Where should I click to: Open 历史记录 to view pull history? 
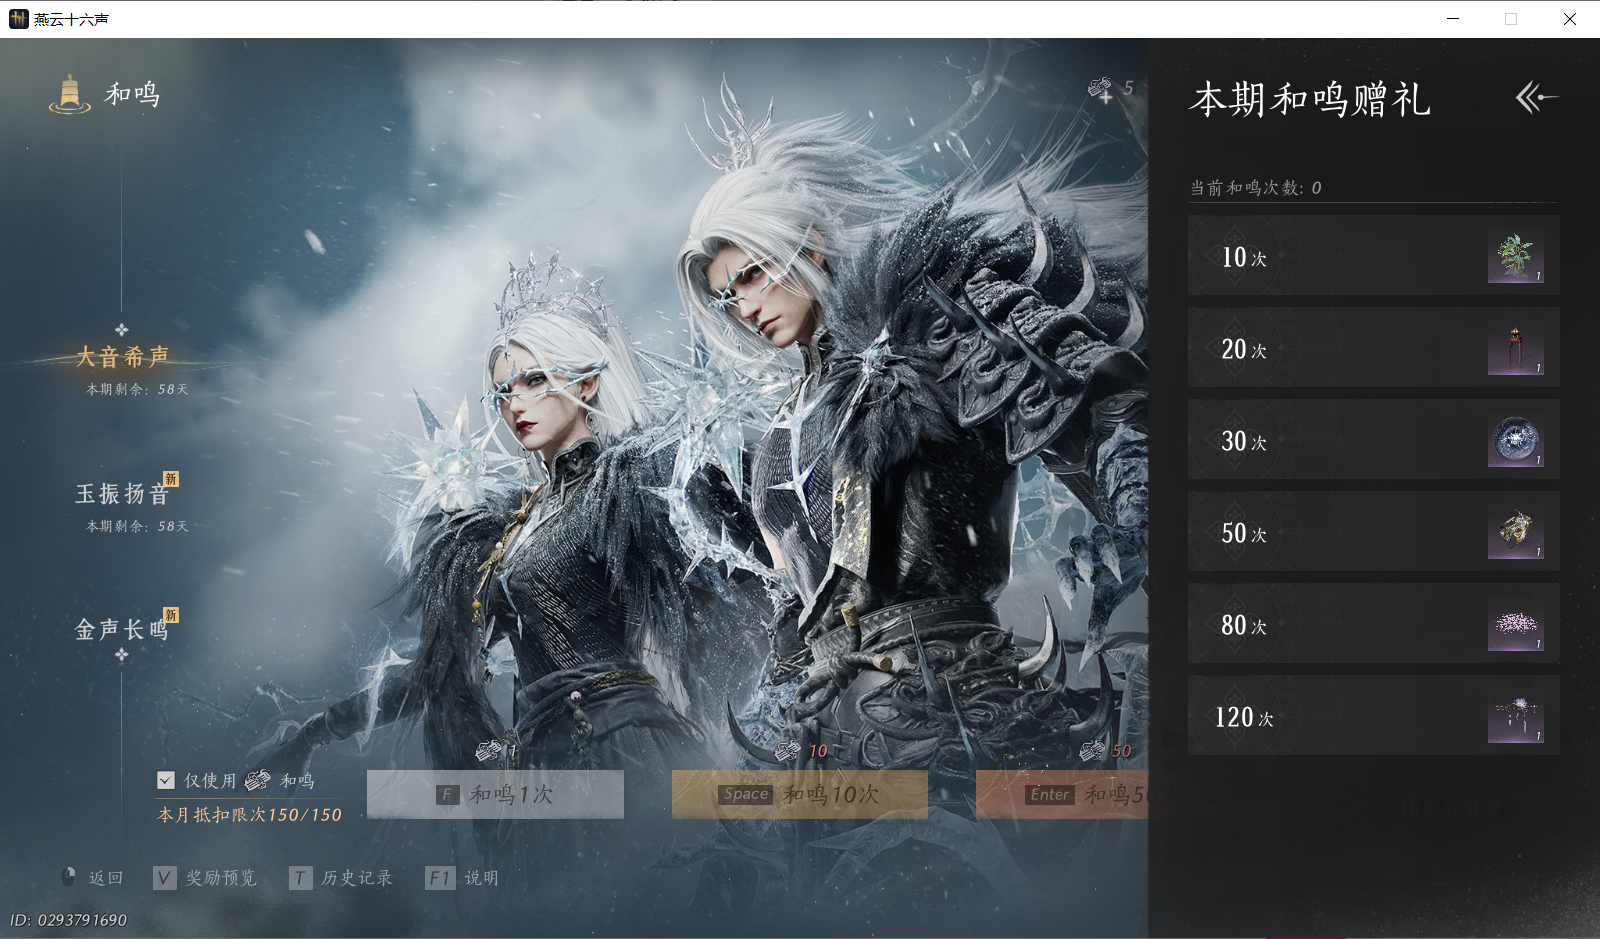click(x=356, y=877)
